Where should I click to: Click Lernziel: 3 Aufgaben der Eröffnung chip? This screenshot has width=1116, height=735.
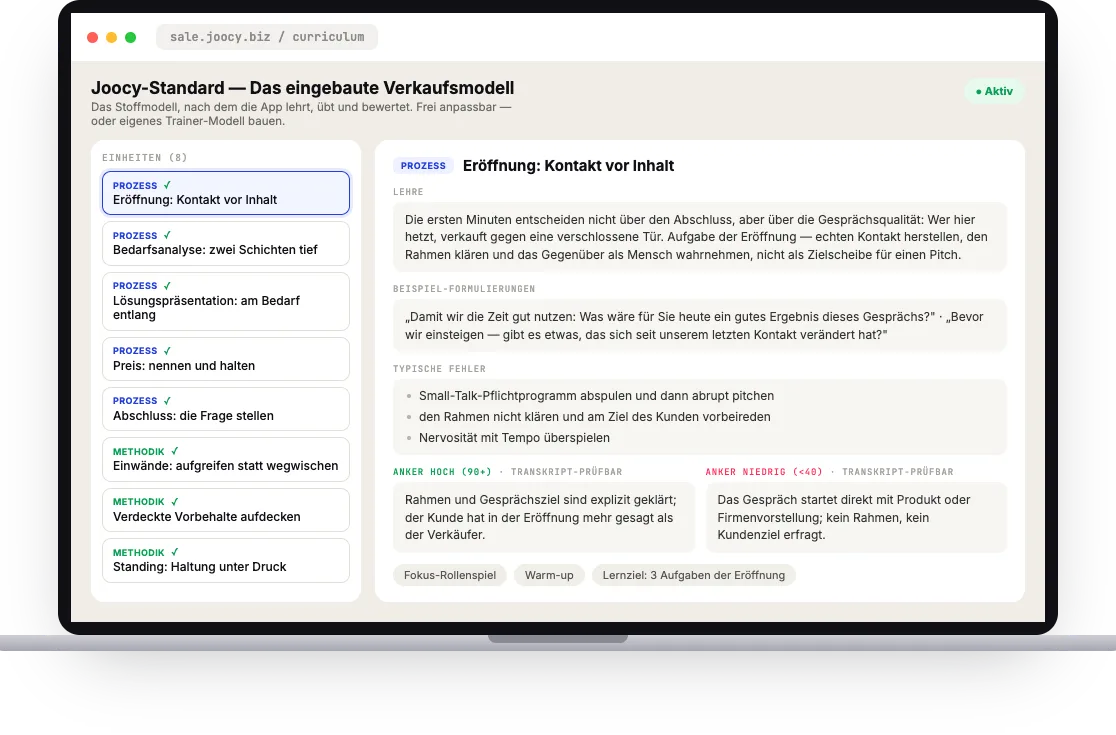tap(694, 575)
